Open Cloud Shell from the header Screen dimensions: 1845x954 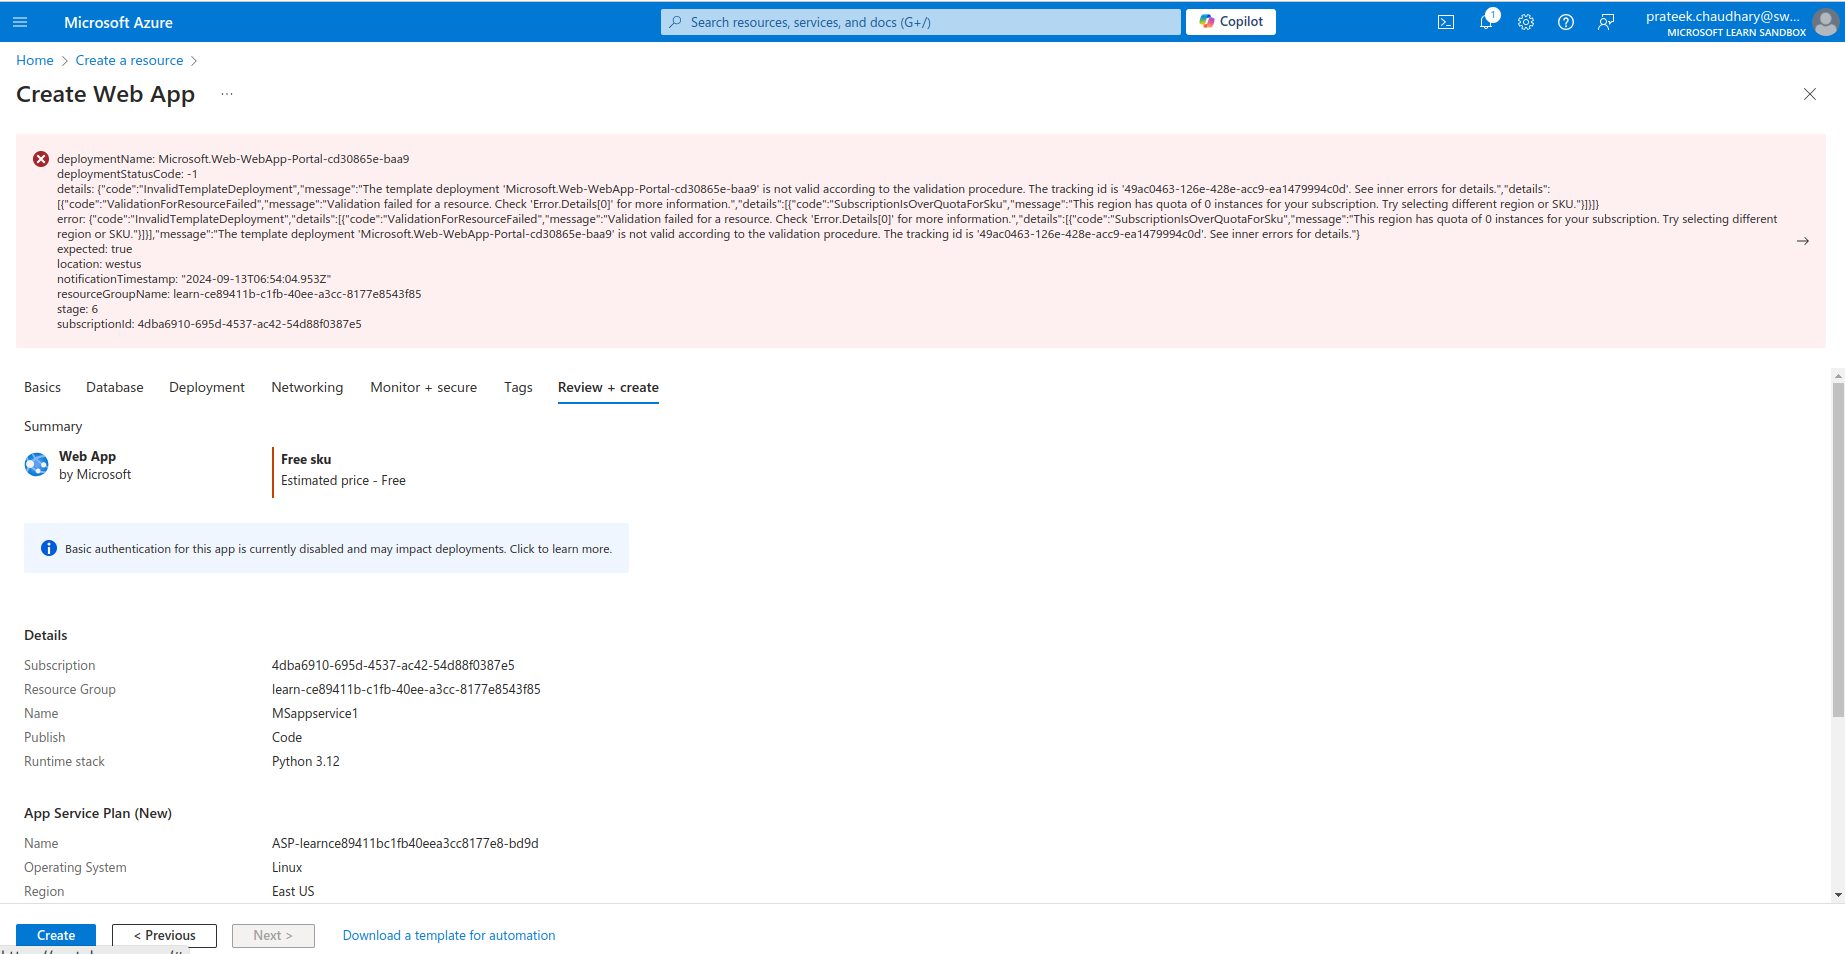pyautogui.click(x=1446, y=22)
